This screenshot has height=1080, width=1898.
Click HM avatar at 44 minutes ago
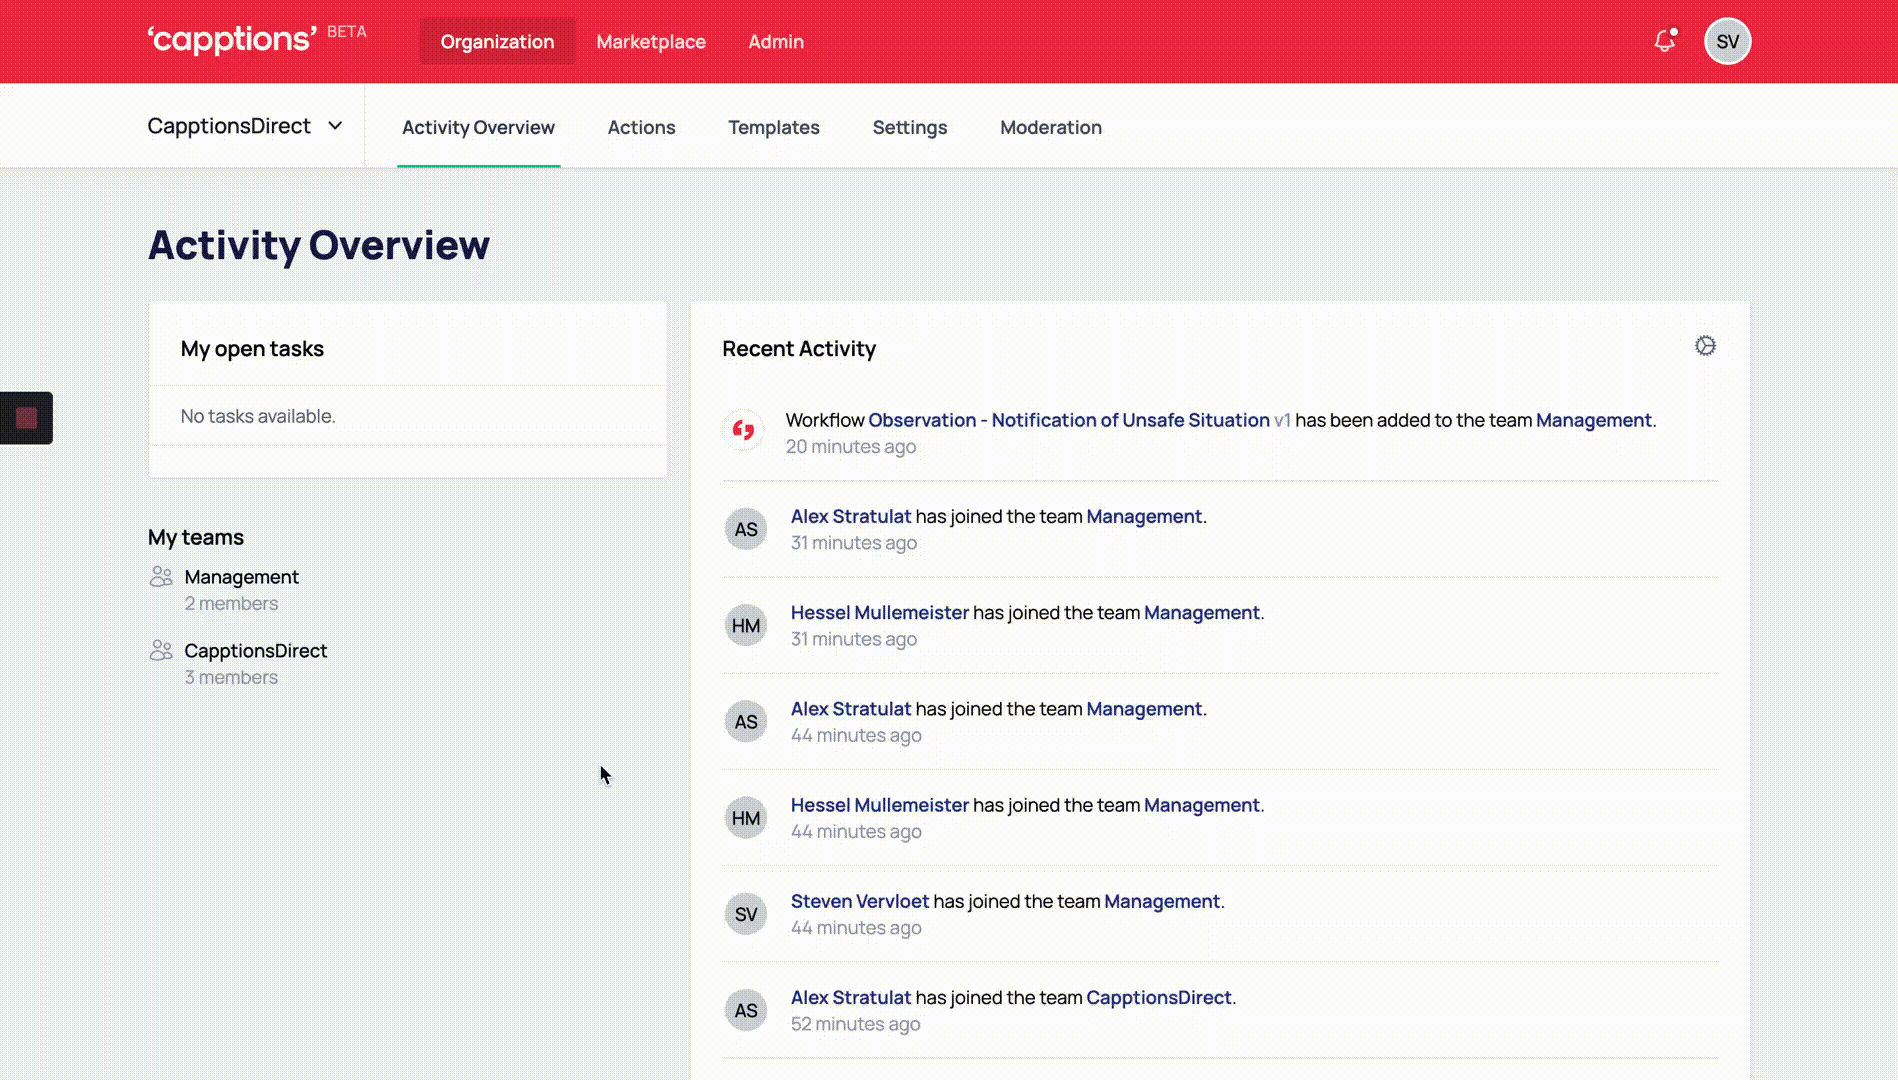[746, 818]
